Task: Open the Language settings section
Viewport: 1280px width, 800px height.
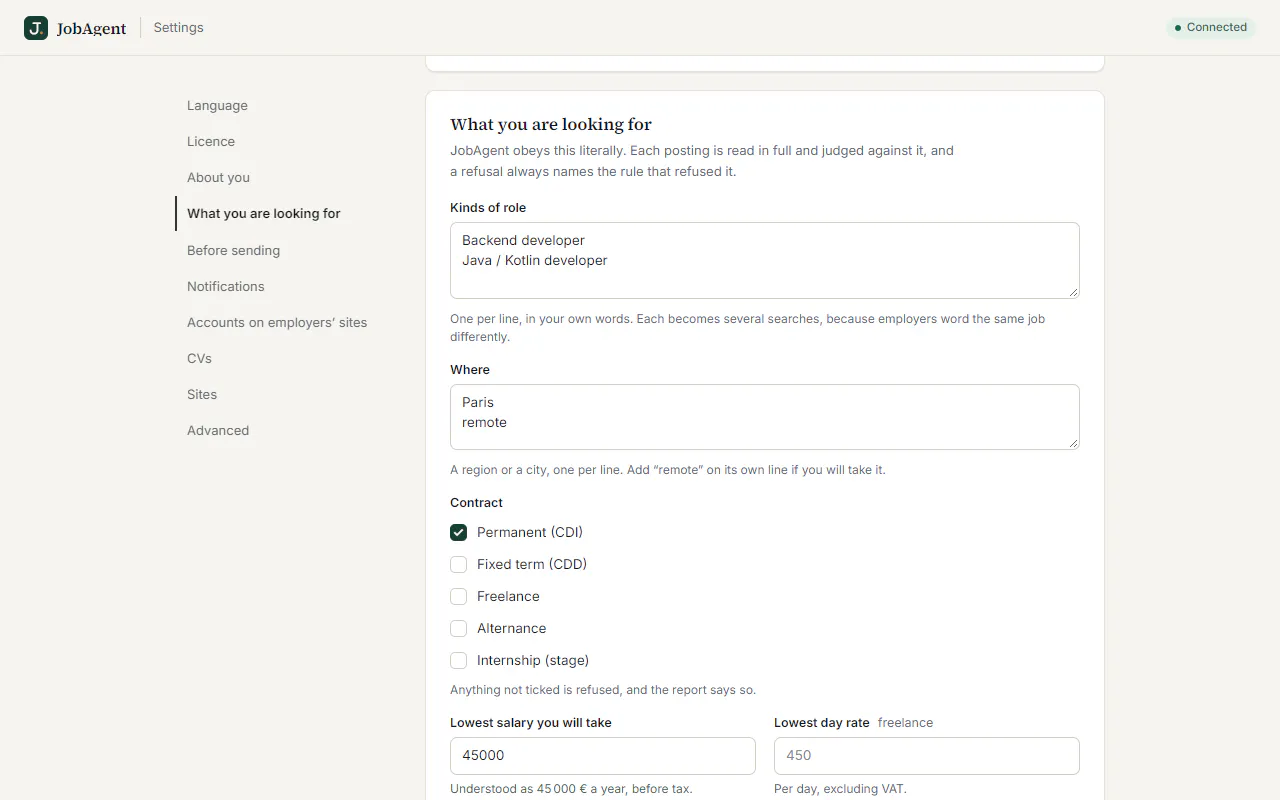Action: pos(217,105)
